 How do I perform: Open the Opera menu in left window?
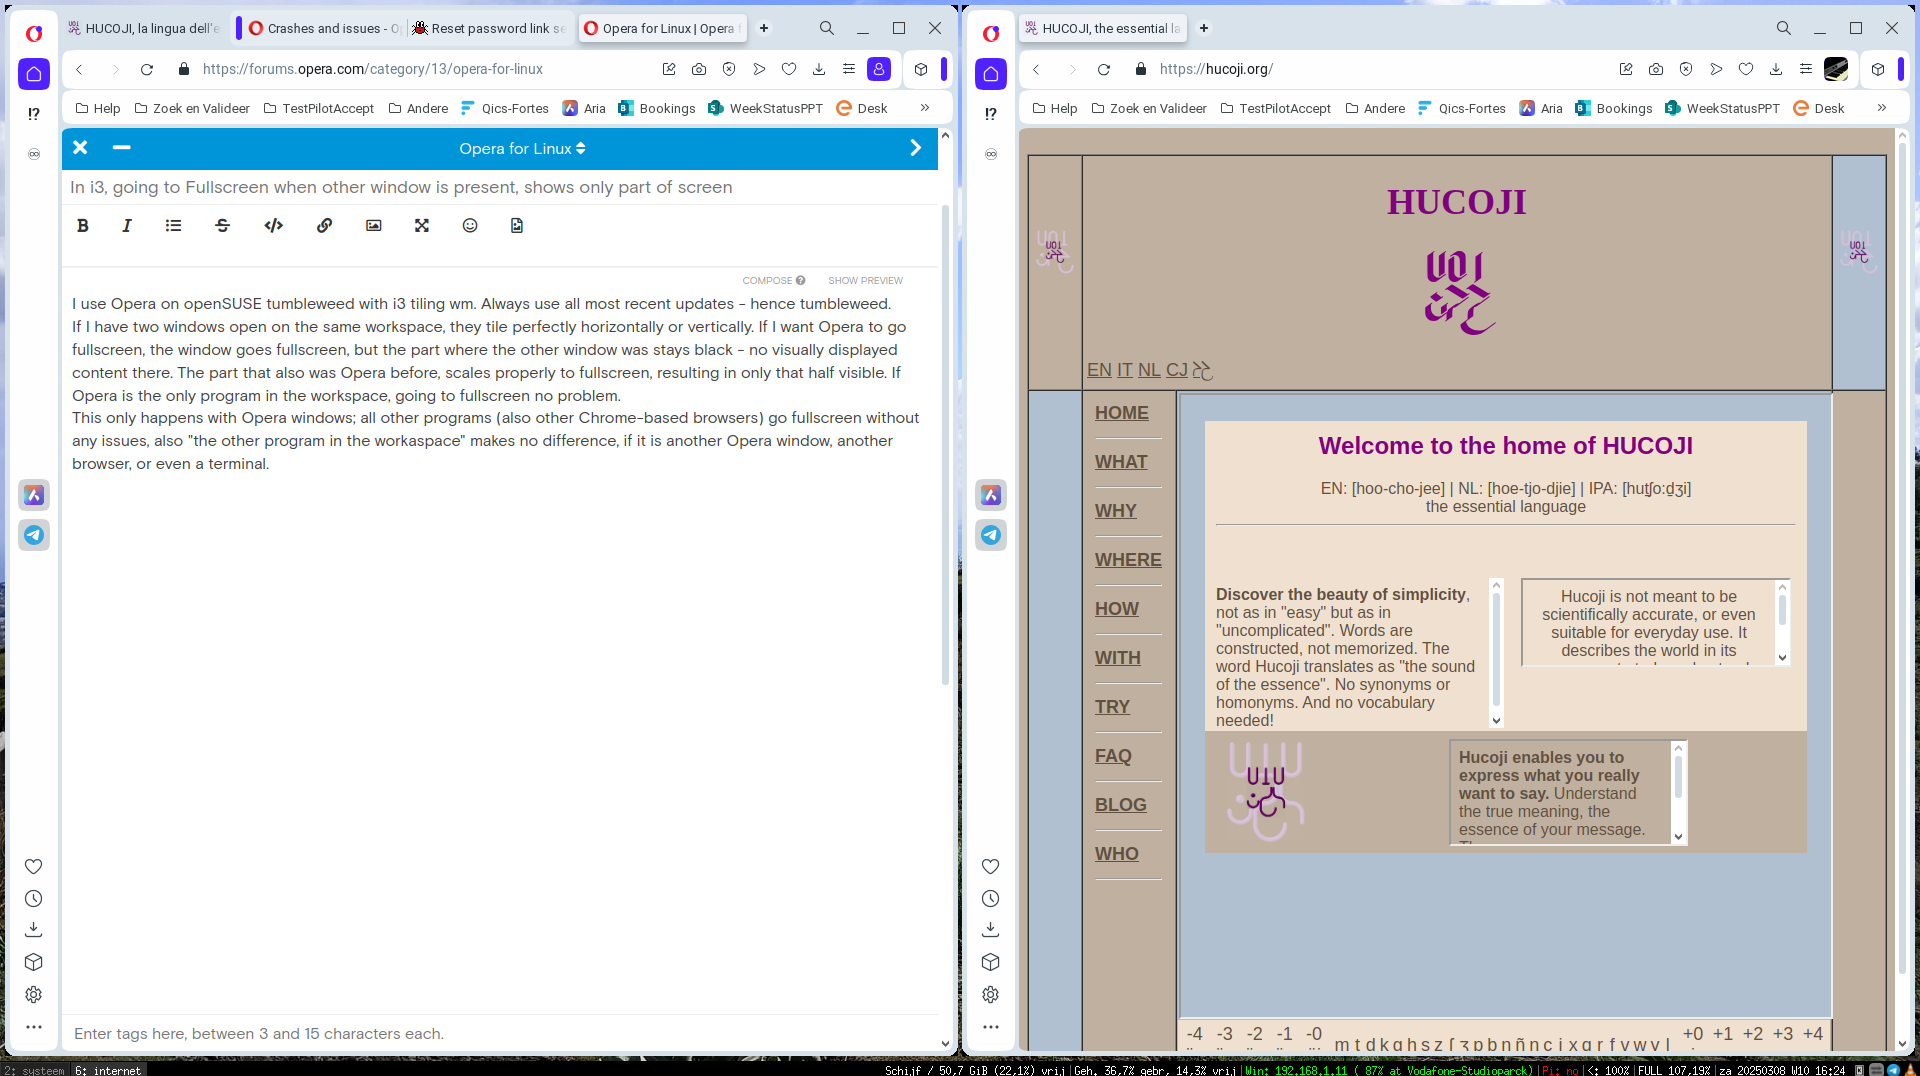pyautogui.click(x=34, y=33)
